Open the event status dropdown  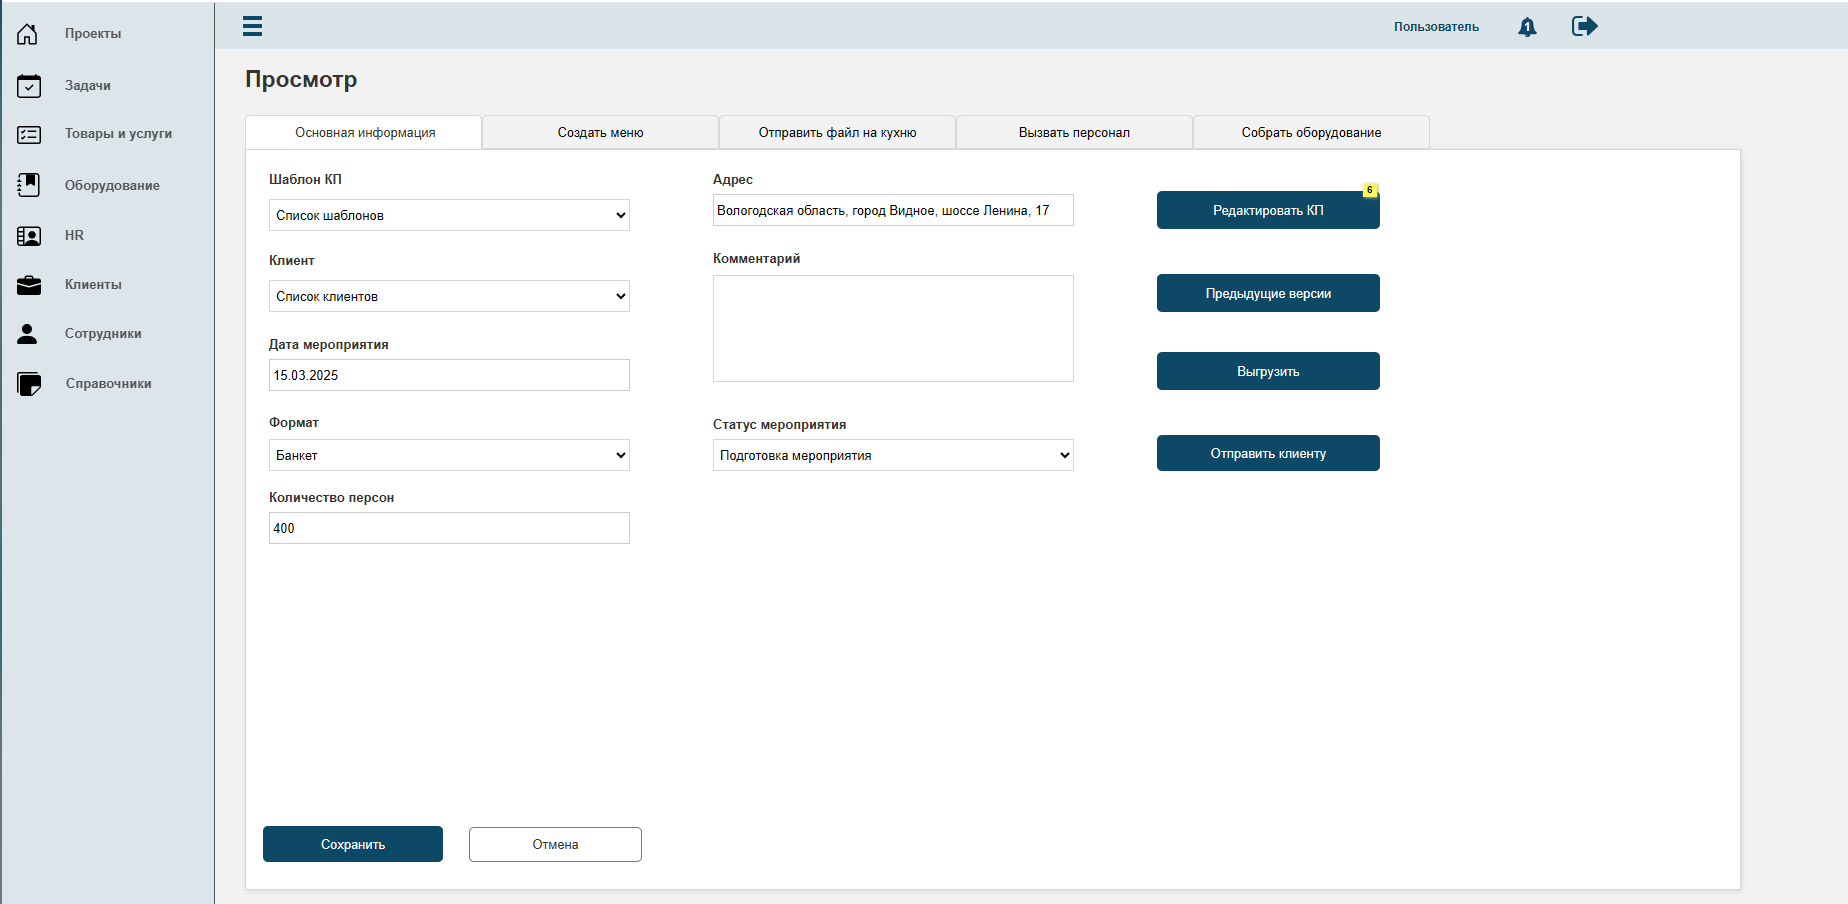coord(893,455)
